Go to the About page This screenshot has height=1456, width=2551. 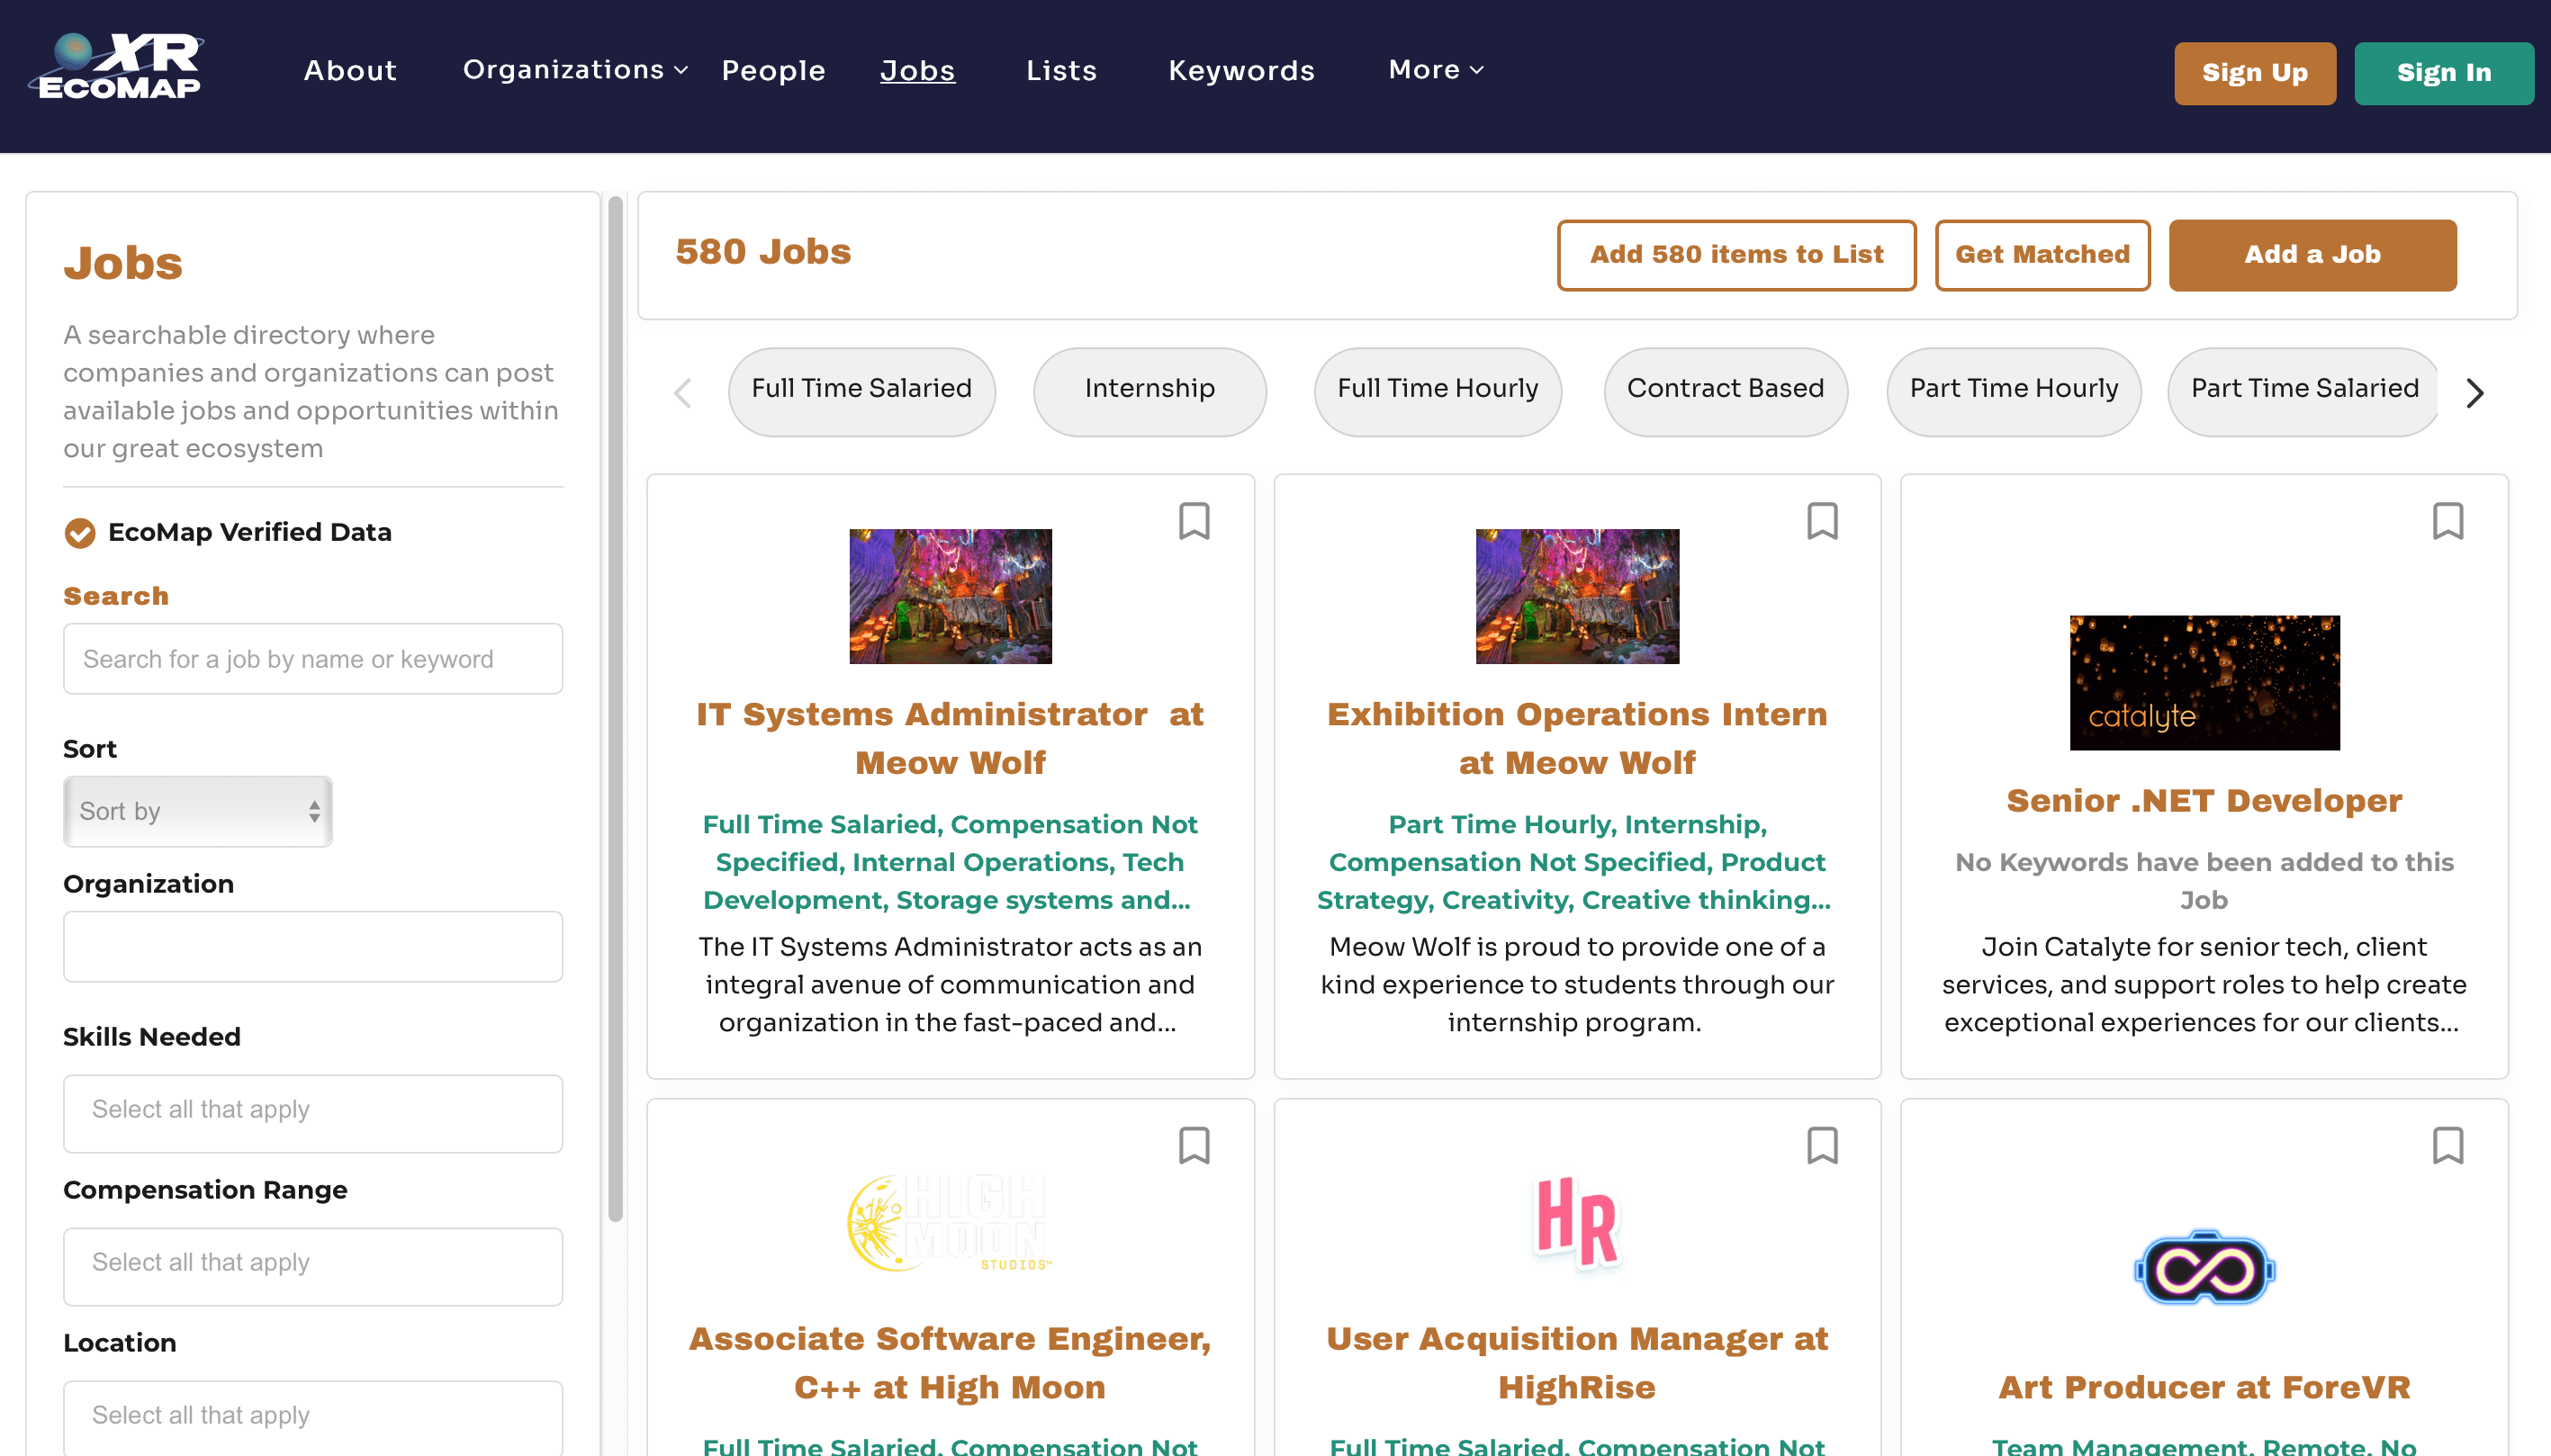click(350, 70)
